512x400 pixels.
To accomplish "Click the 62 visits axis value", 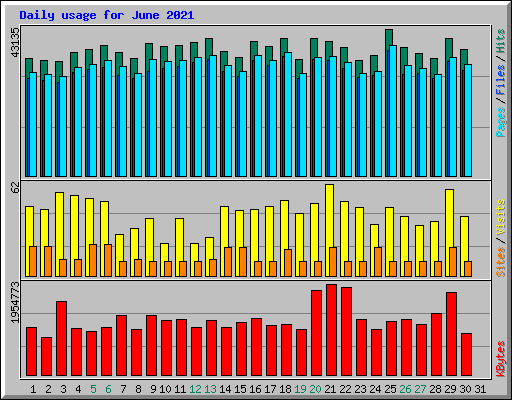I will [x=15, y=188].
